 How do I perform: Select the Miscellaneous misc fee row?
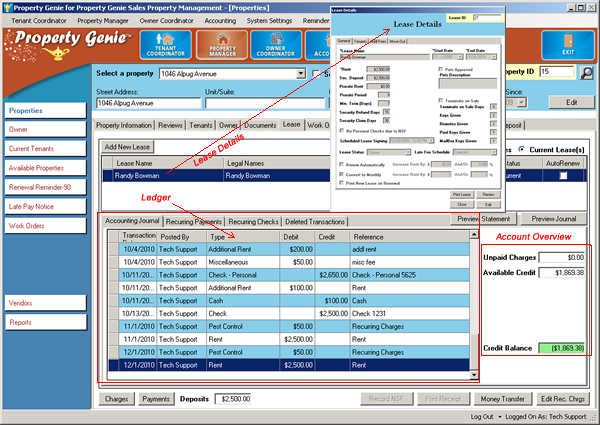289,262
